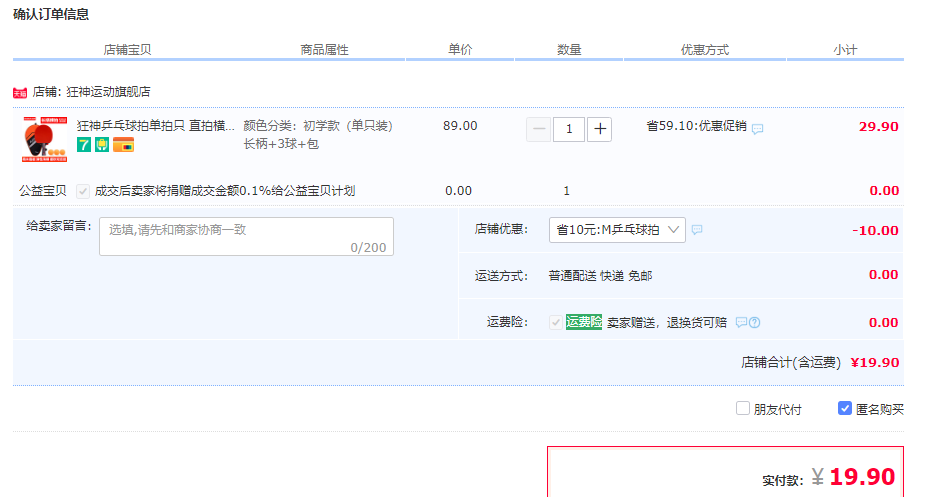
Task: Open the 店铺优惠 discount dropdown
Action: [618, 230]
